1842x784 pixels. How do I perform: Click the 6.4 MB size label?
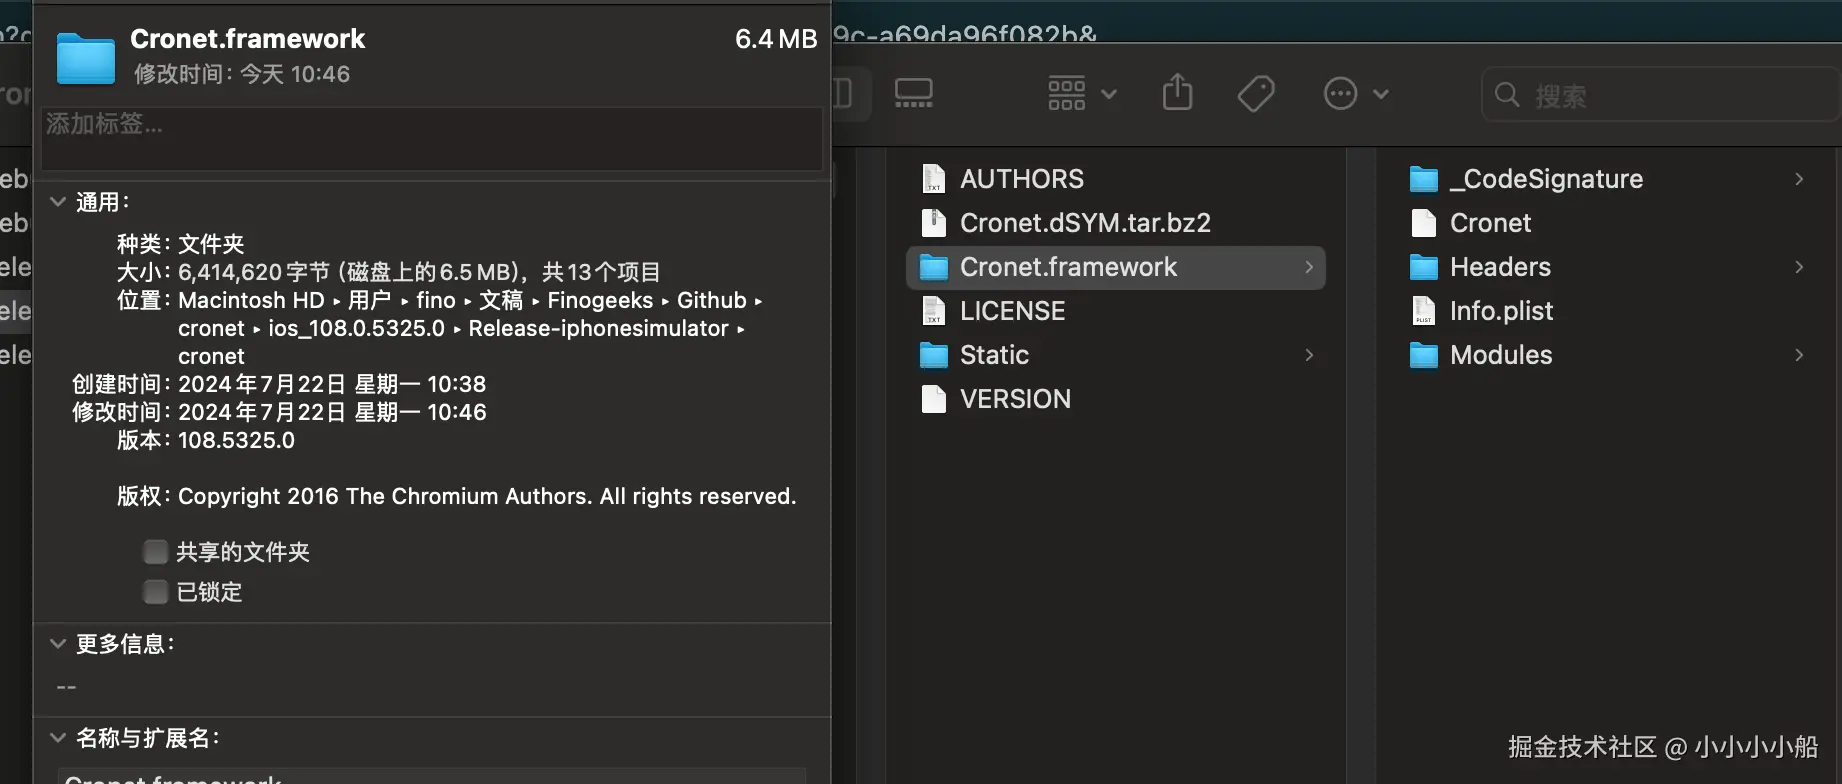point(776,39)
